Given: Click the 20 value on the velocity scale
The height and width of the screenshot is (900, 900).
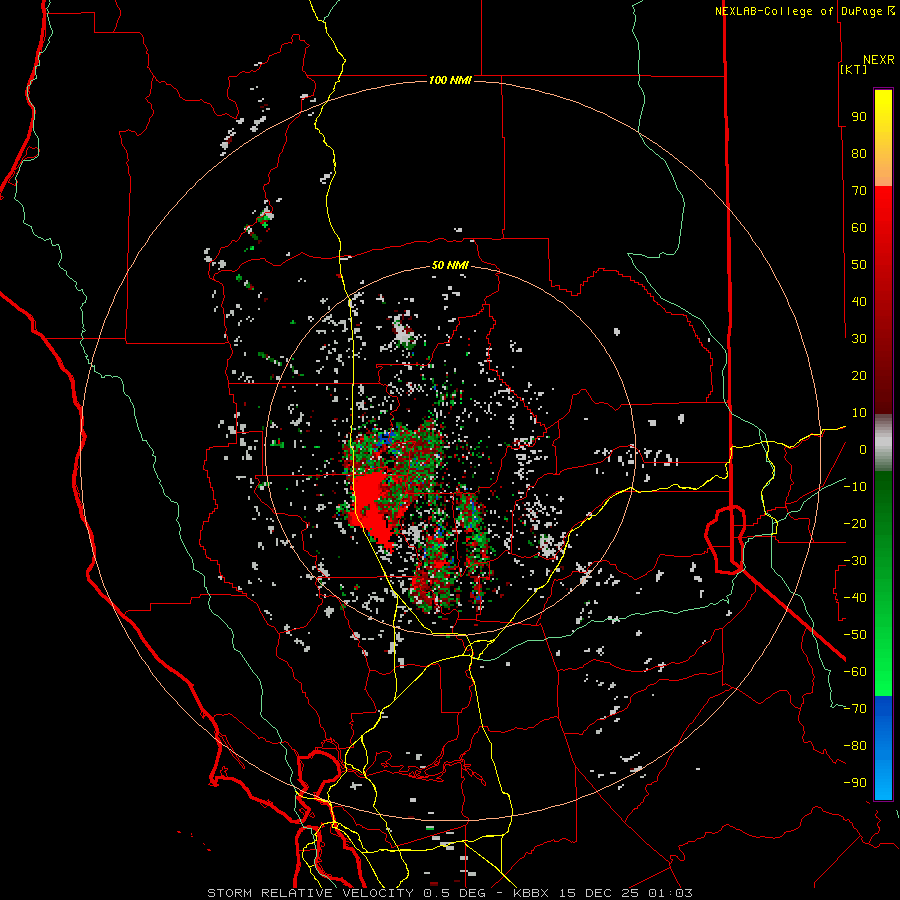Looking at the screenshot, I should click(x=859, y=375).
